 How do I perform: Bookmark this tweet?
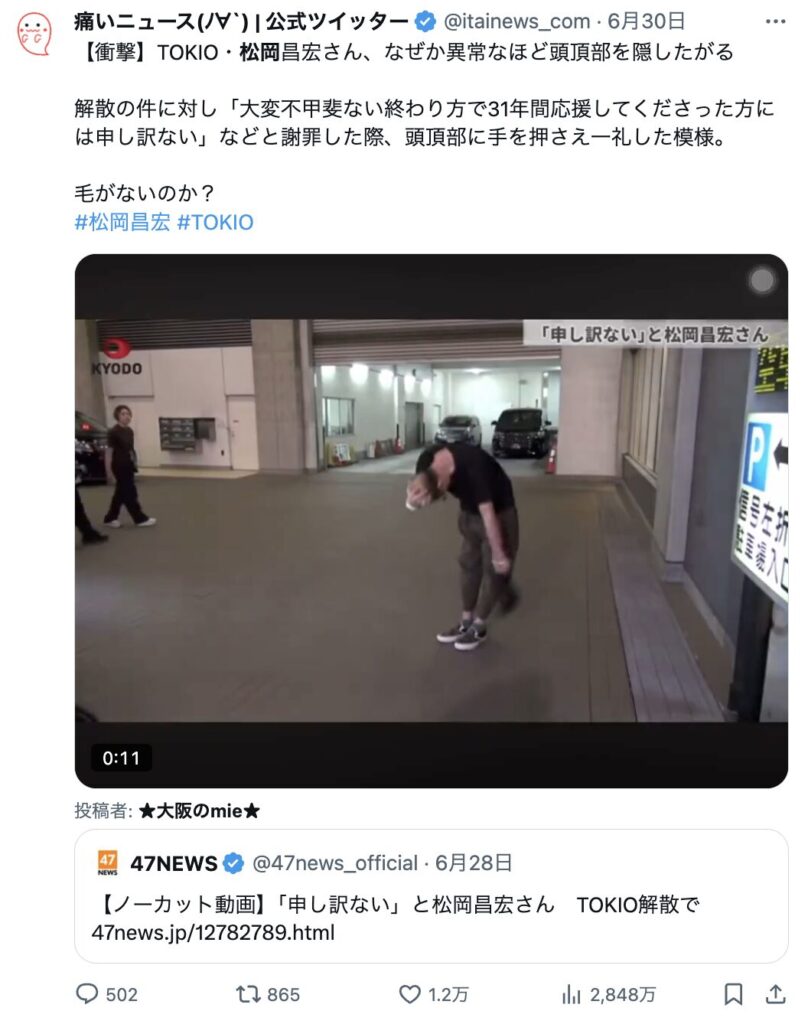(734, 994)
